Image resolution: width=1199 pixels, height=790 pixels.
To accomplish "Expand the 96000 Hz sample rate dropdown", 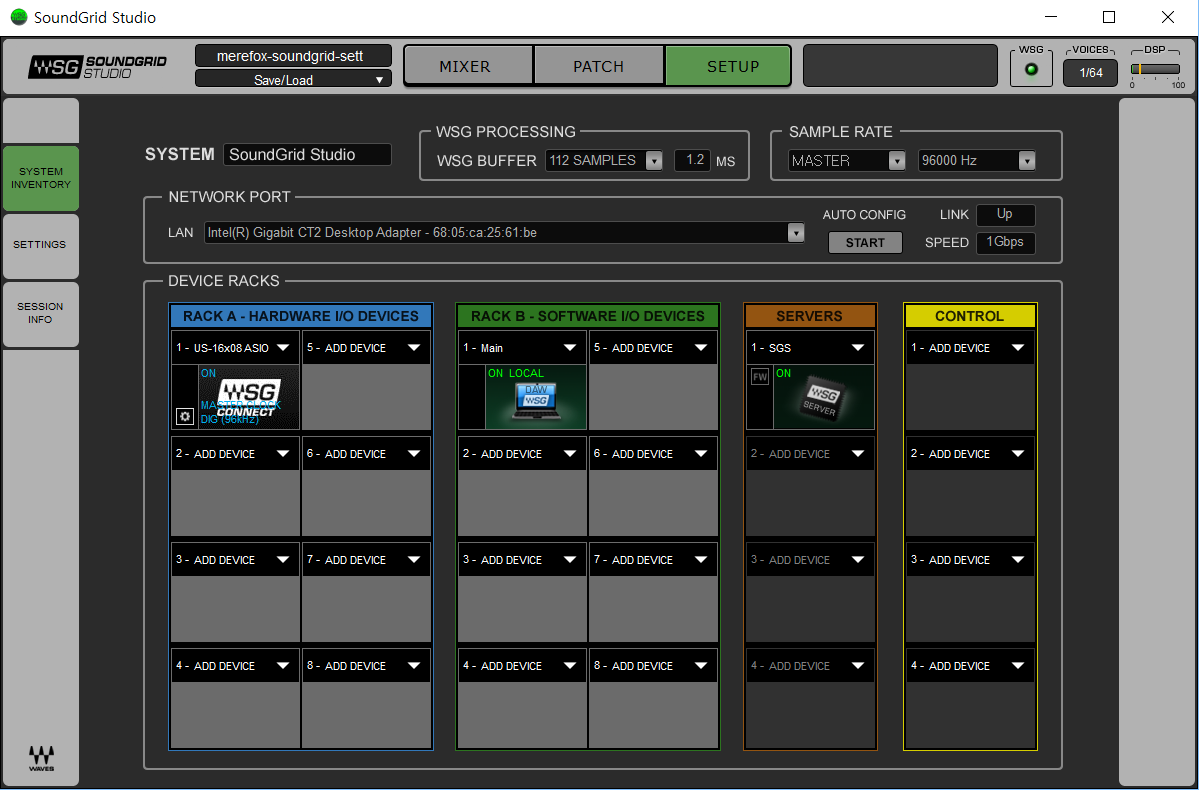I will click(976, 161).
